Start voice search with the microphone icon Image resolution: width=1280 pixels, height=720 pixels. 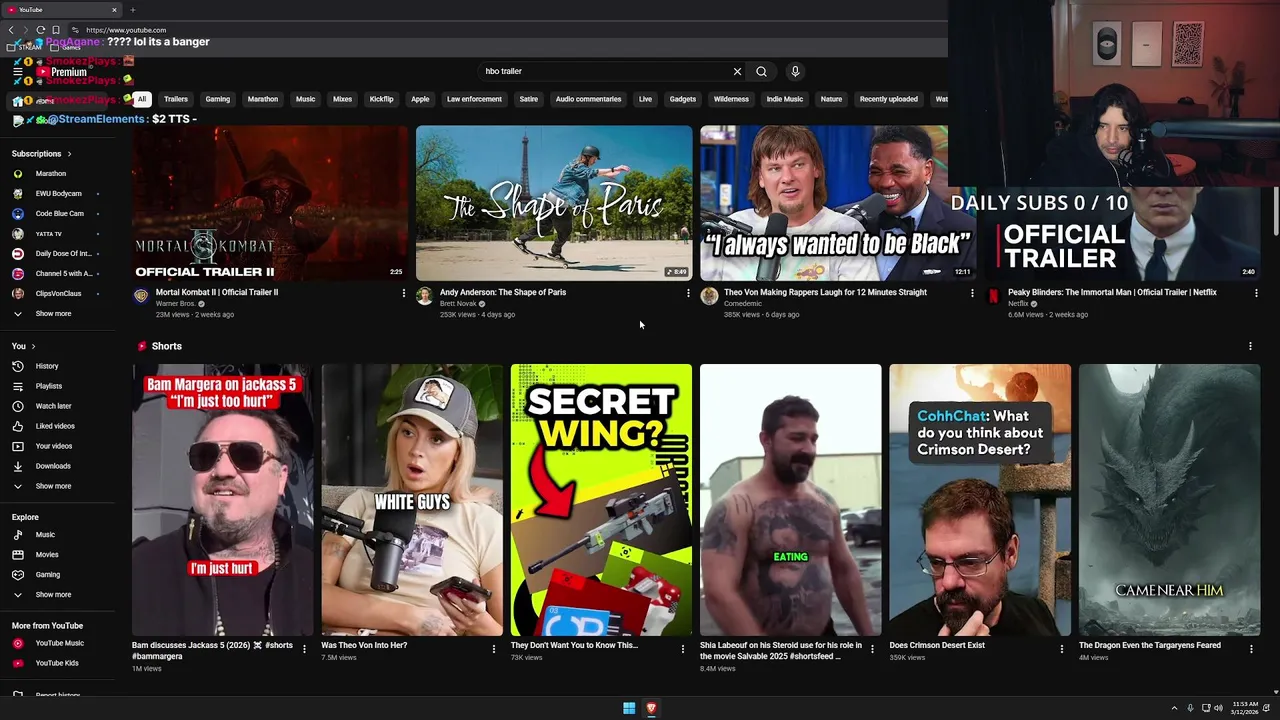[x=795, y=71]
